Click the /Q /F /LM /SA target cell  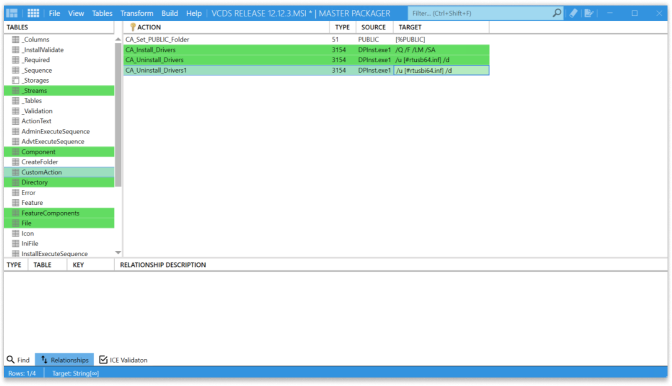(441, 50)
